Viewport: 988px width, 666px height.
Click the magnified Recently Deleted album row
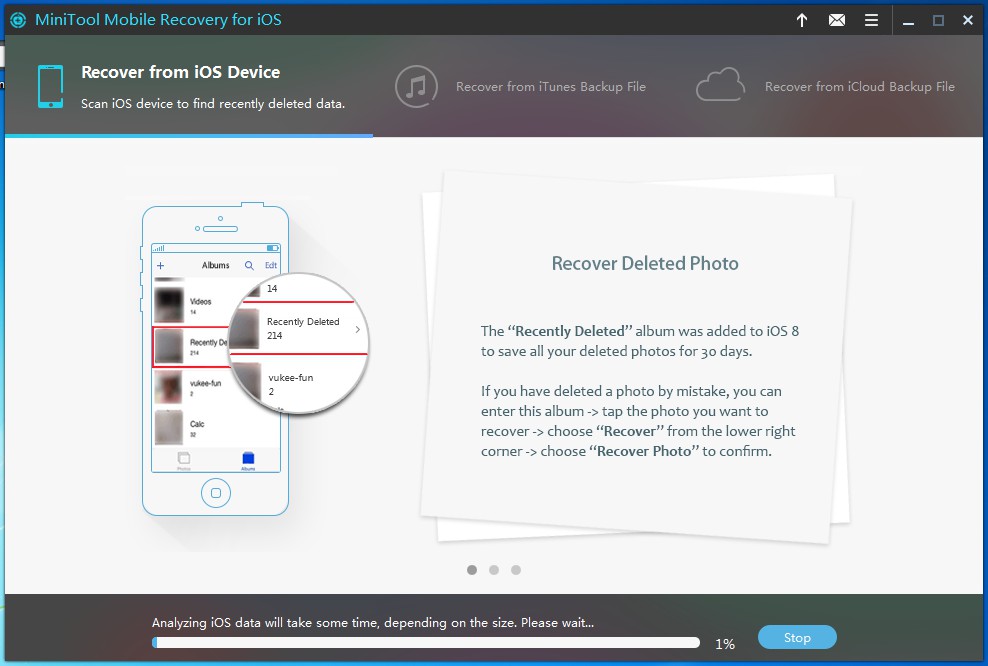tap(298, 328)
